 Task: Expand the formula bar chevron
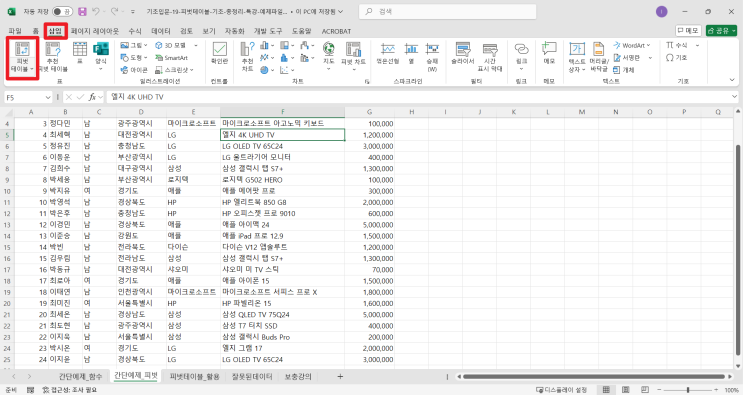coord(734,97)
